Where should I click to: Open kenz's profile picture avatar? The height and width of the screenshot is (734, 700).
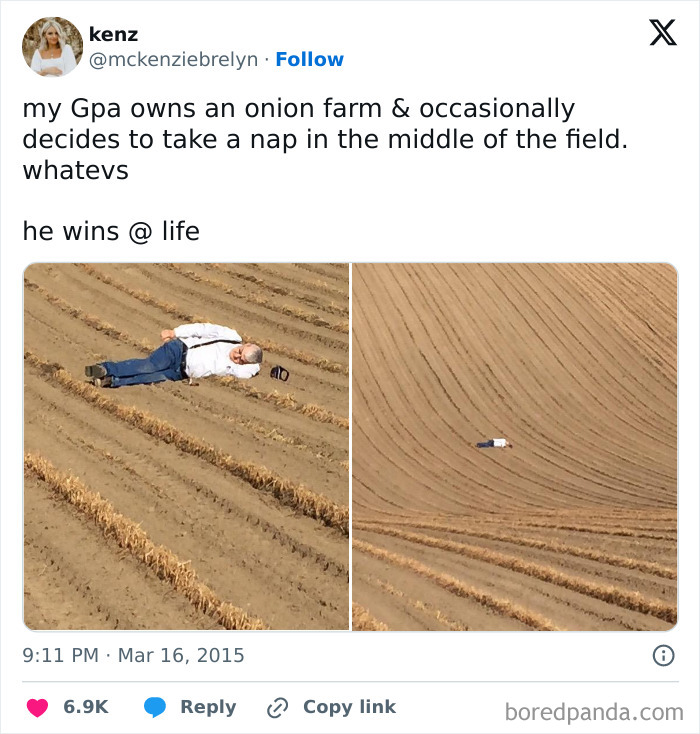pyautogui.click(x=52, y=47)
